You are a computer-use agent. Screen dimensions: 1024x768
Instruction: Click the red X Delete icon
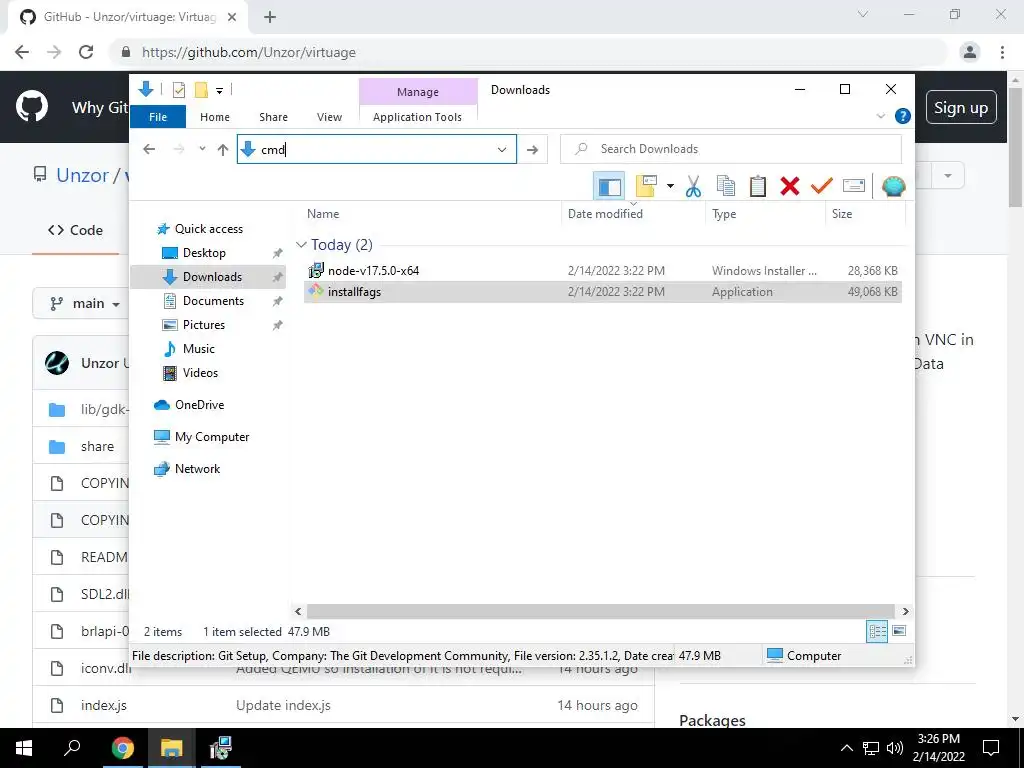pyautogui.click(x=790, y=187)
